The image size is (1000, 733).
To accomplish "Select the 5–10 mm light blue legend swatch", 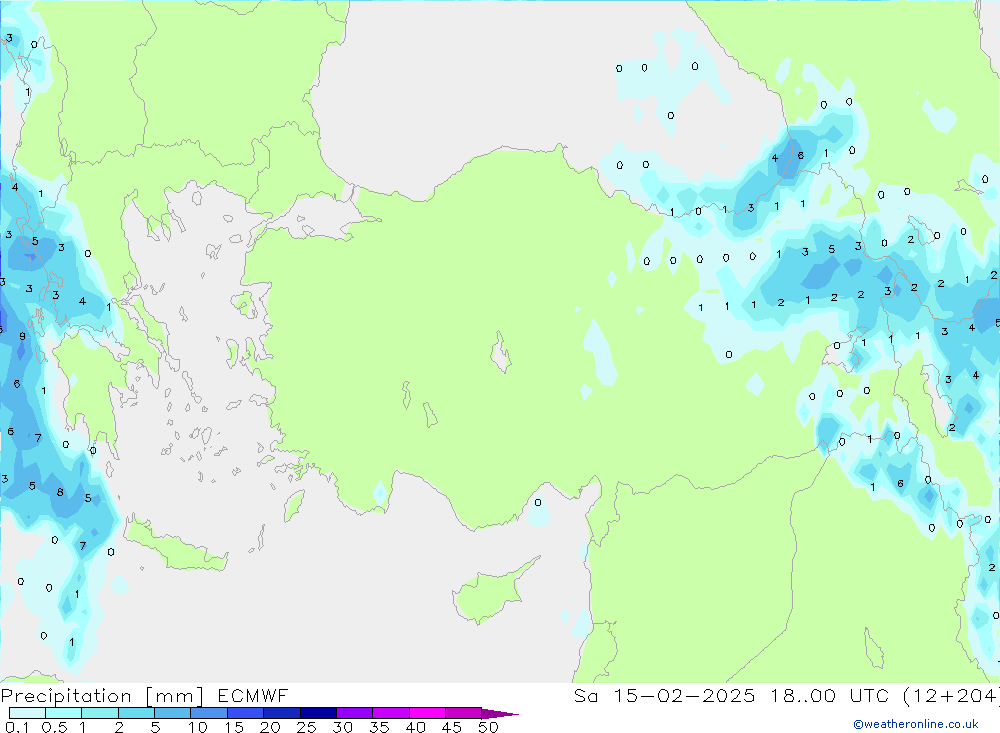I will [173, 713].
